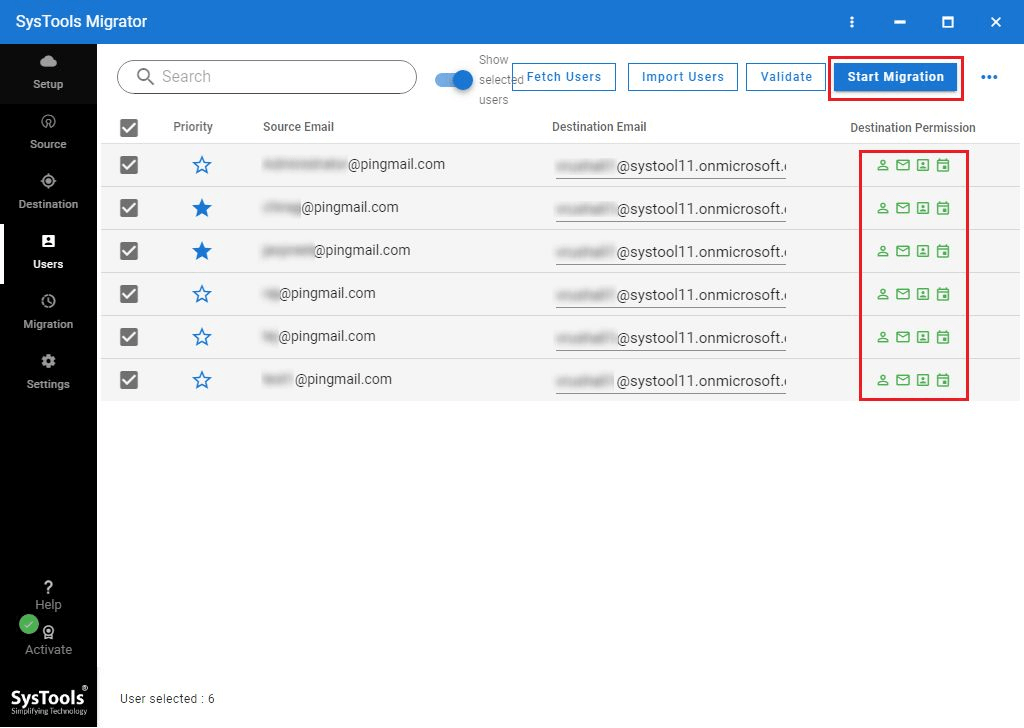The image size is (1024, 728).
Task: Click the email permission icon for the first user
Action: 903,165
